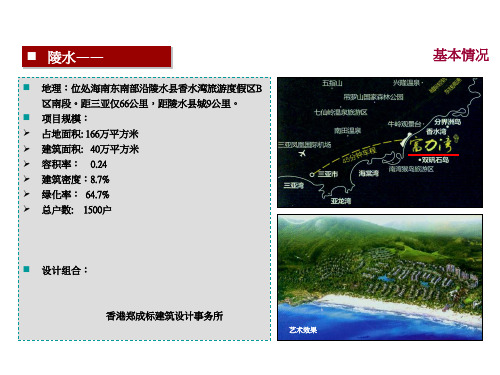Select the 陵水—— red title banner
This screenshot has width=500, height=375.
point(97,57)
